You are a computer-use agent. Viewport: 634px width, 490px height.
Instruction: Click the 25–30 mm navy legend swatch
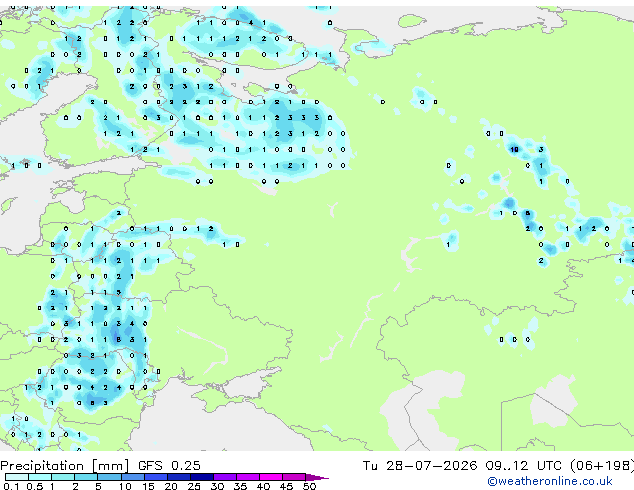tap(202, 477)
